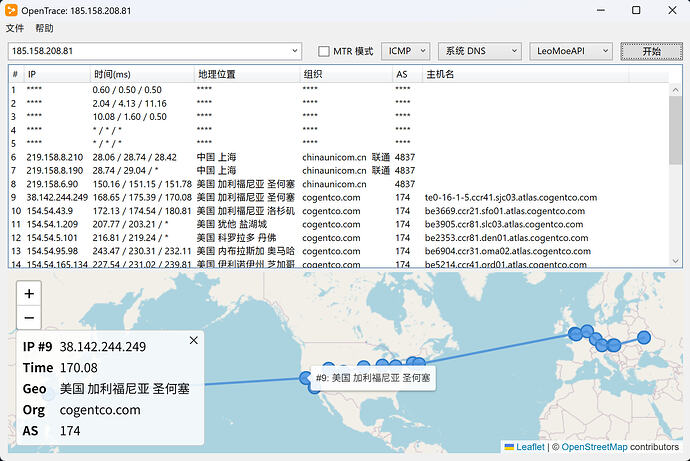Click the 美国 科罗拉多 丹佛 location cell
This screenshot has height=461, width=690.
(236, 238)
